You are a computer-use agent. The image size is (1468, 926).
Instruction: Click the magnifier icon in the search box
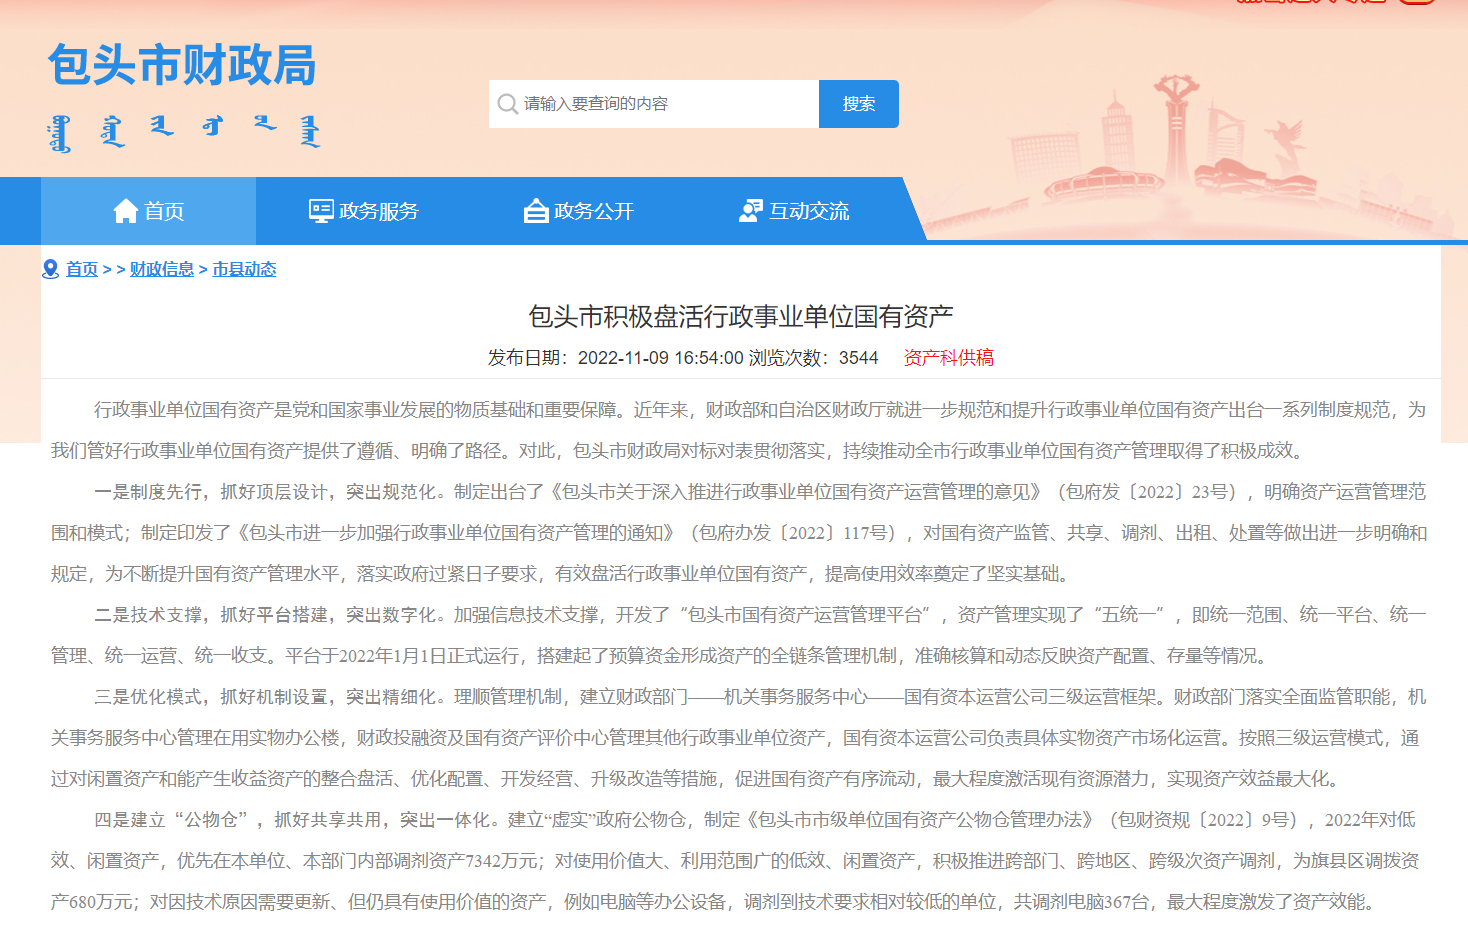(508, 104)
